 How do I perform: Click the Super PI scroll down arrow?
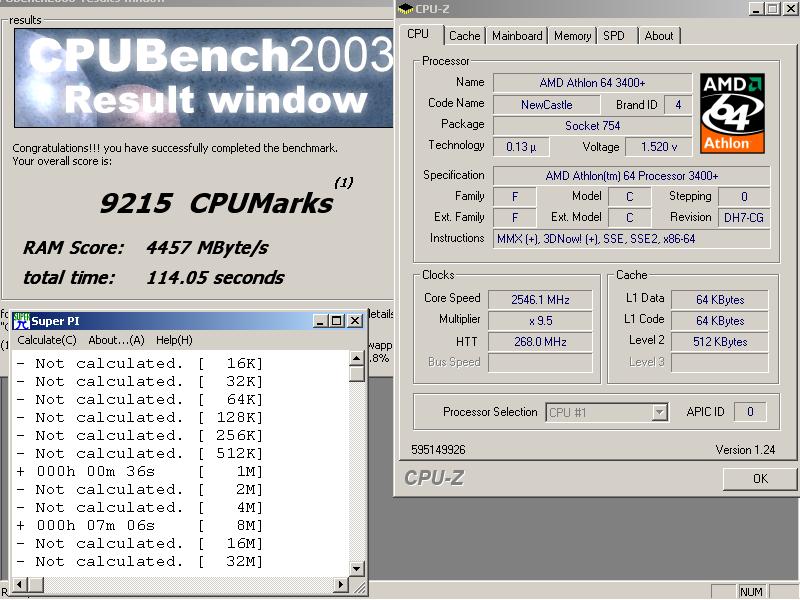(x=357, y=568)
